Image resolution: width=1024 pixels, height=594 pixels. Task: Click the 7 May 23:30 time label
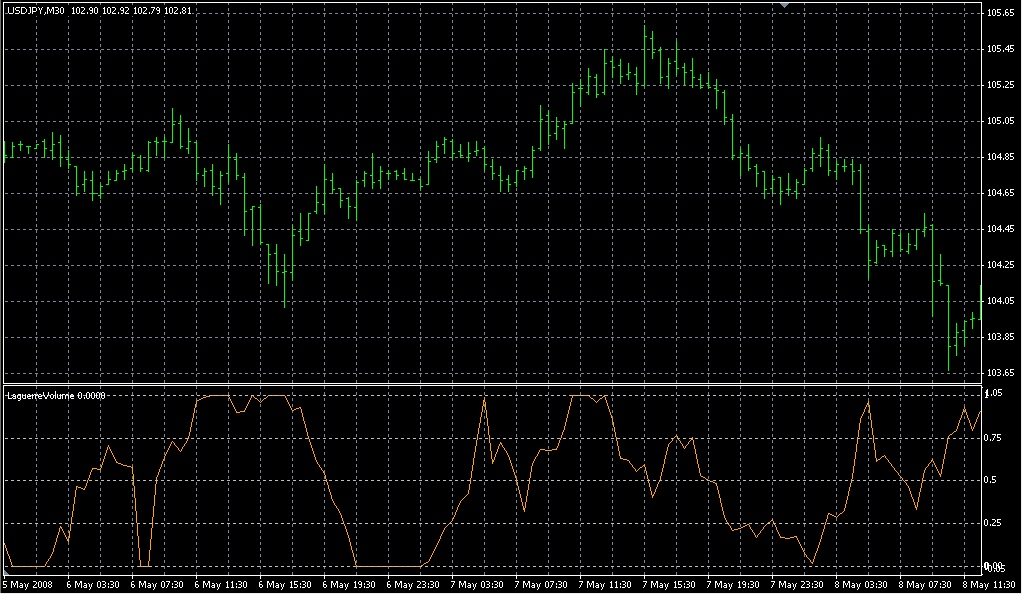[x=799, y=584]
